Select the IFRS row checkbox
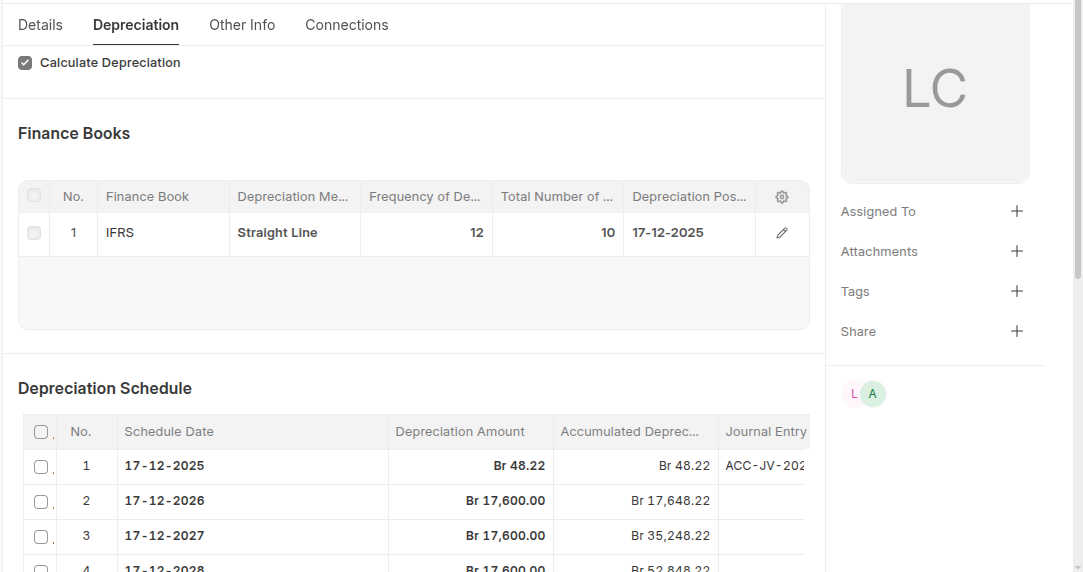Image resolution: width=1083 pixels, height=572 pixels. (34, 233)
